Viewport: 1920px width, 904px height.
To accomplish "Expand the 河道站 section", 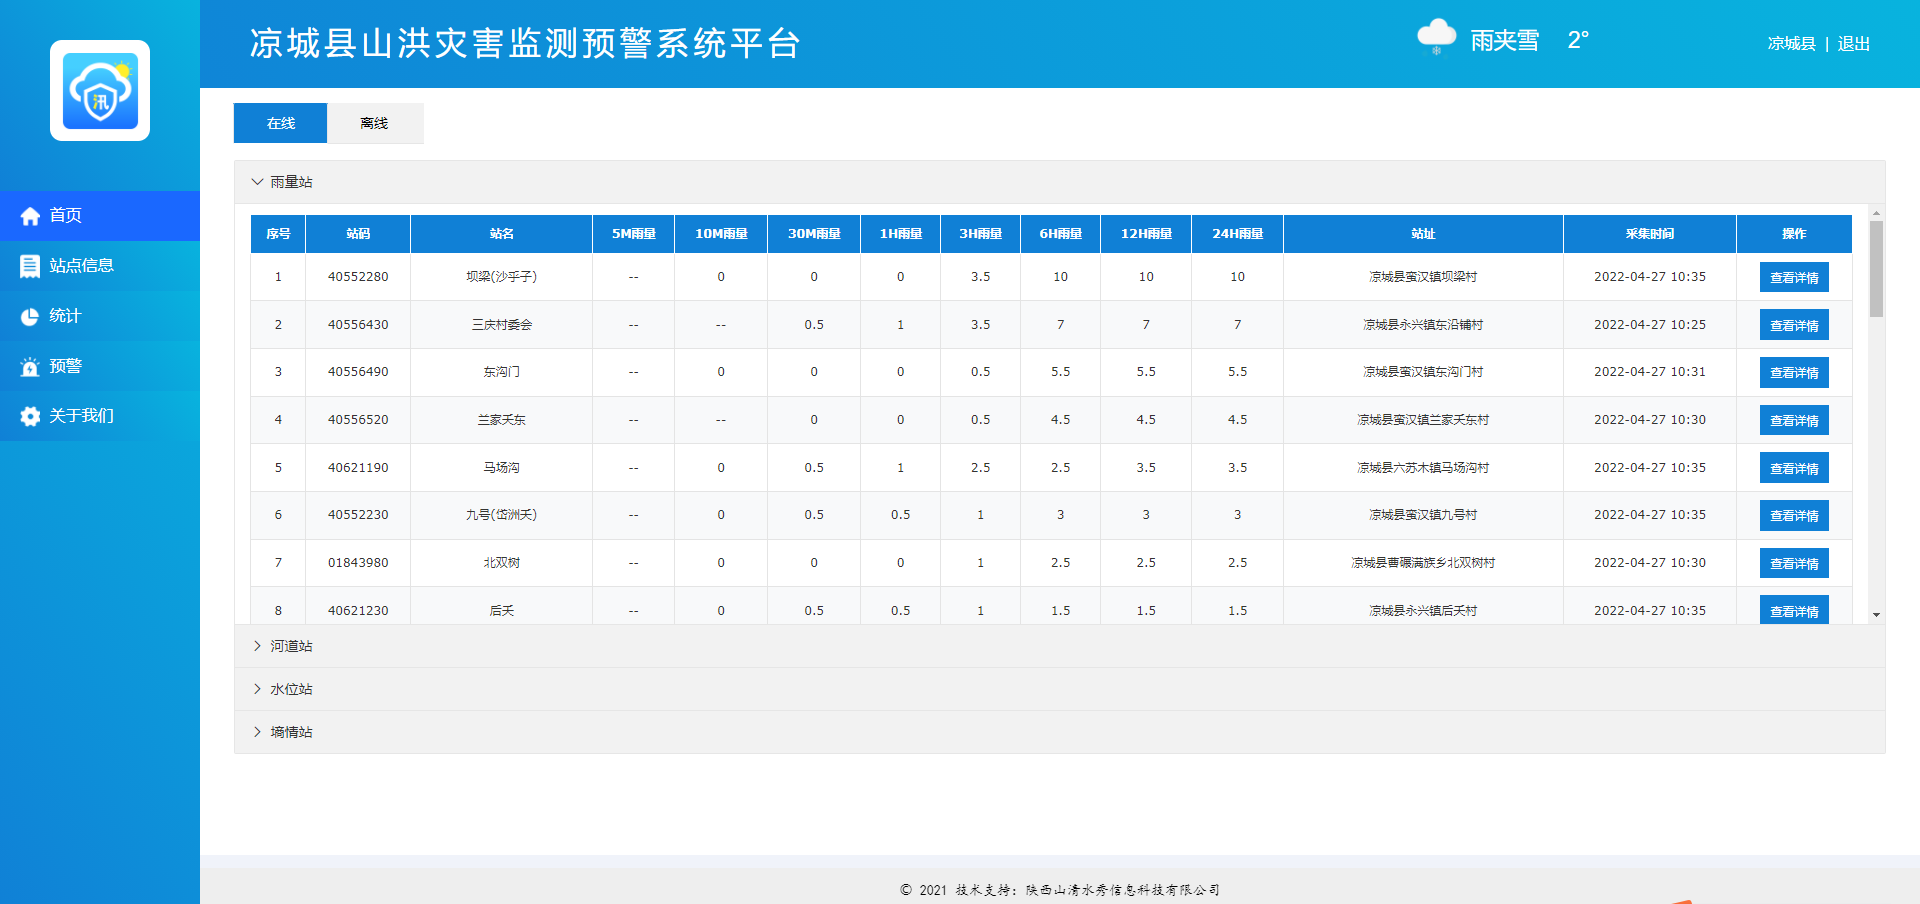I will [x=257, y=646].
